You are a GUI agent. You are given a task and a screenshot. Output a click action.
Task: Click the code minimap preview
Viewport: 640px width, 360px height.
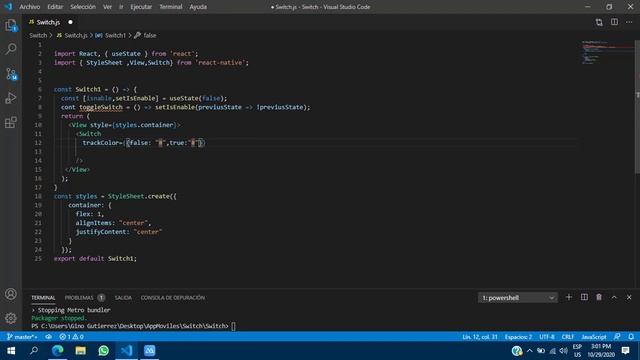(x=608, y=53)
